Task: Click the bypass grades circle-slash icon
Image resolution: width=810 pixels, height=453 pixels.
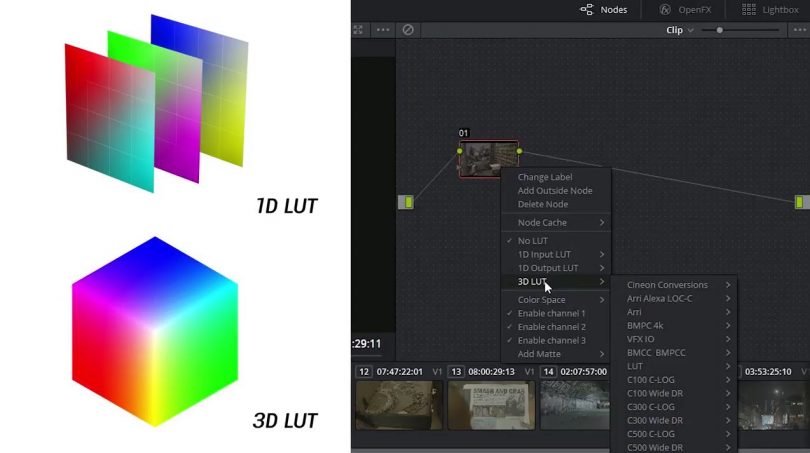Action: [x=408, y=30]
